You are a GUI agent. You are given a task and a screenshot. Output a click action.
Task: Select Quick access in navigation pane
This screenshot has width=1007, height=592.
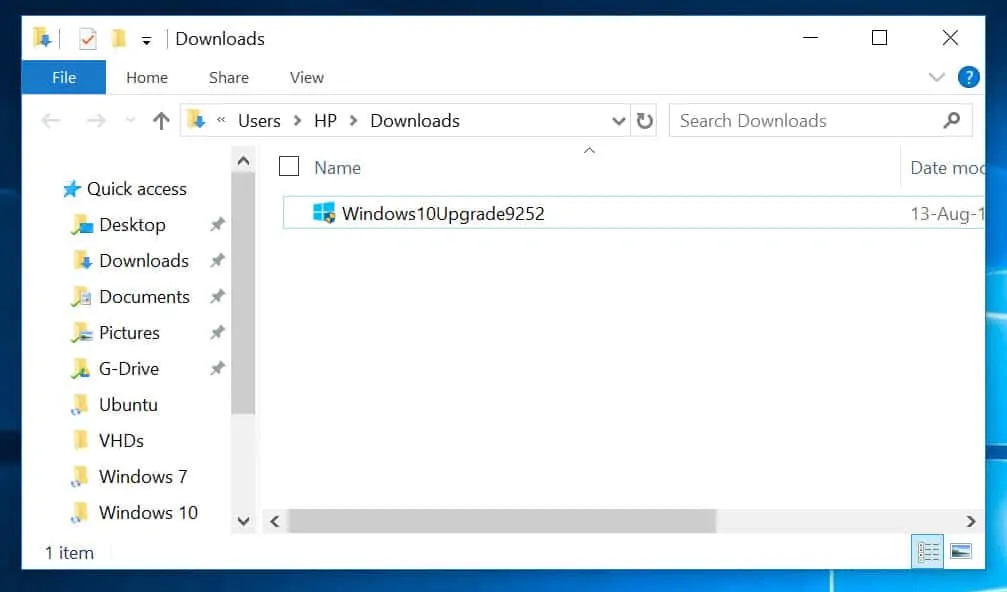point(136,189)
